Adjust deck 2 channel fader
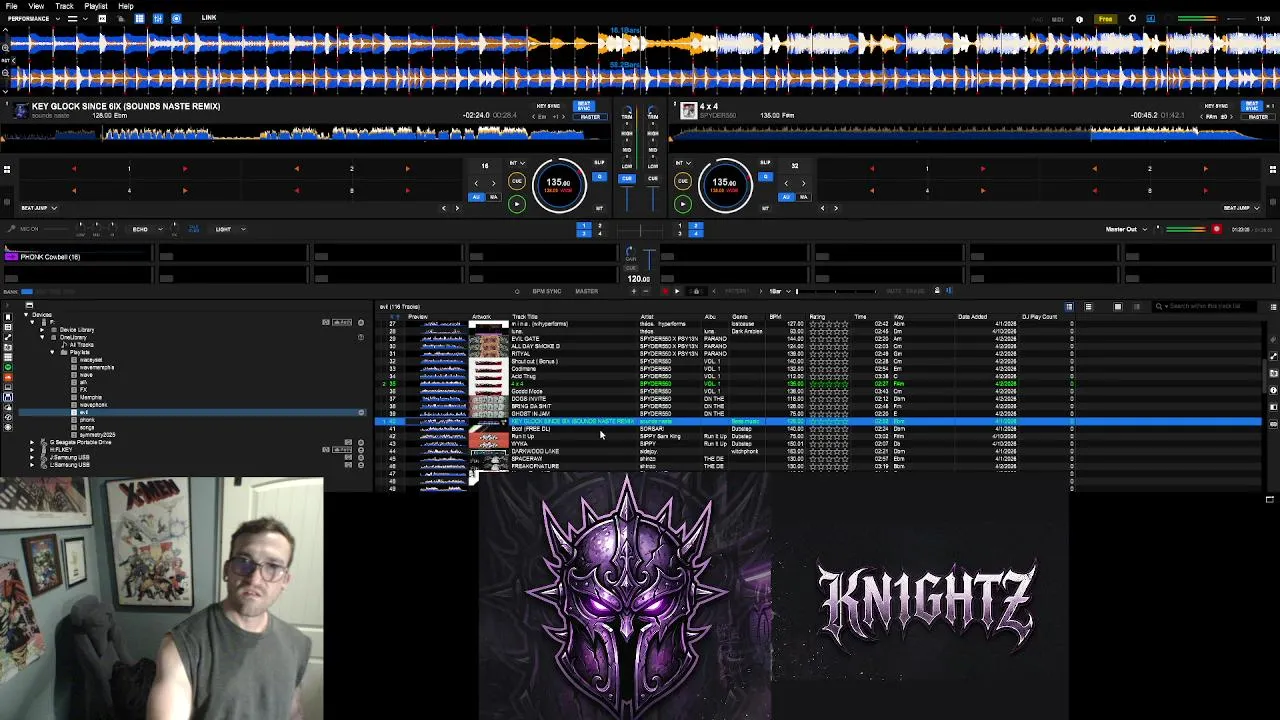 (652, 200)
